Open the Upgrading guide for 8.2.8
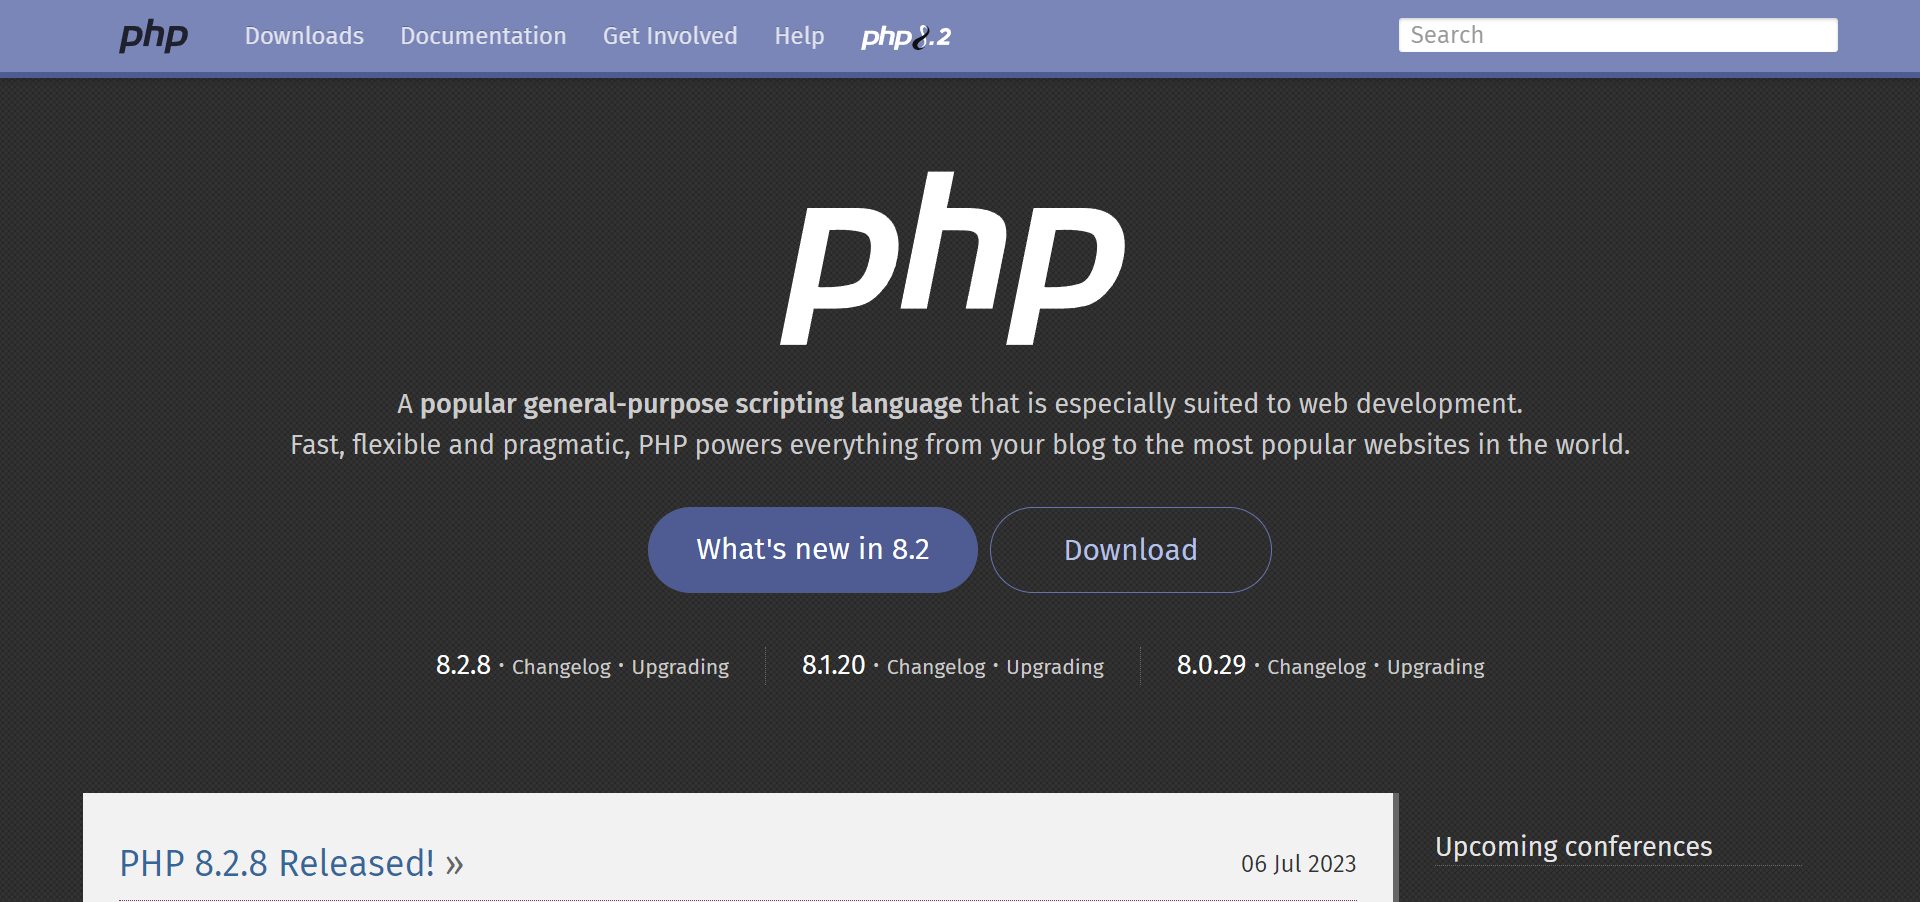This screenshot has width=1920, height=902. pos(680,667)
